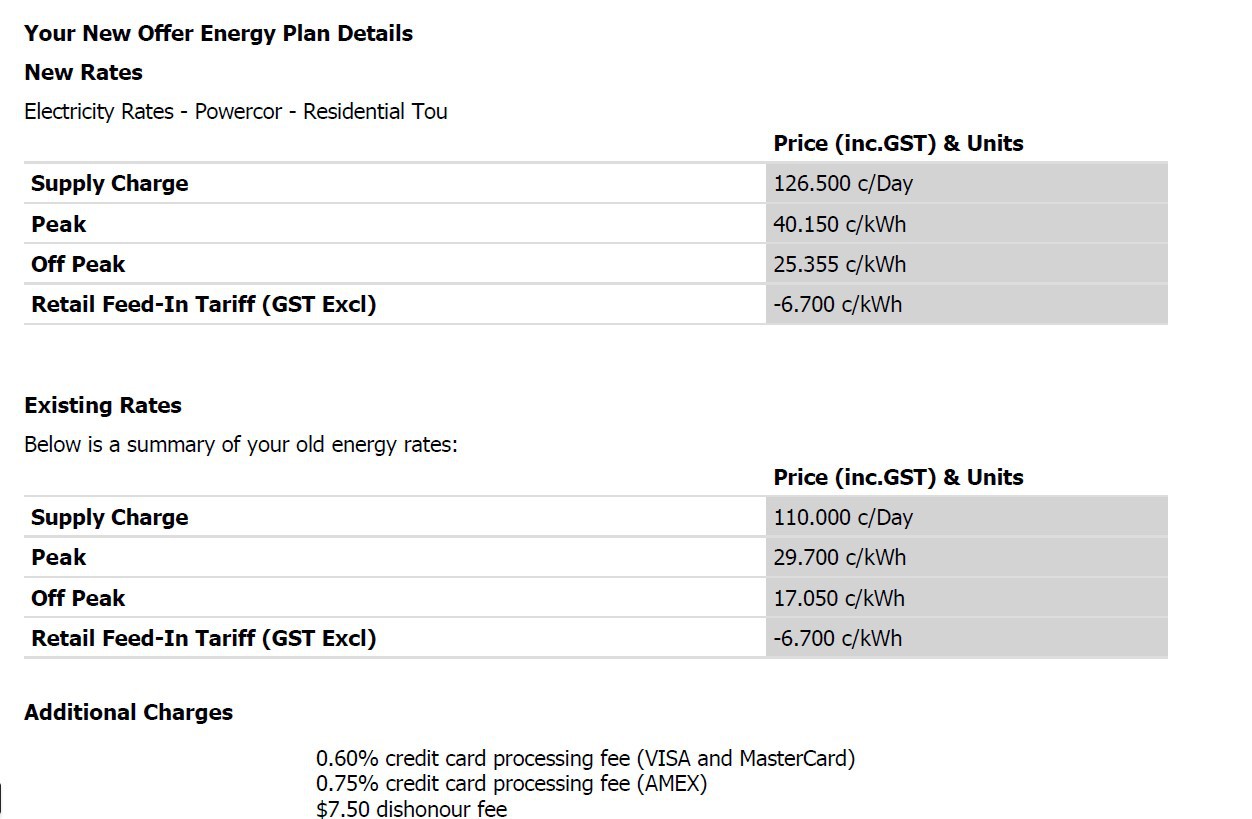Click 'Retail Feed-In Tariff (GST Excl)' under Existing Rates

pyautogui.click(x=203, y=638)
